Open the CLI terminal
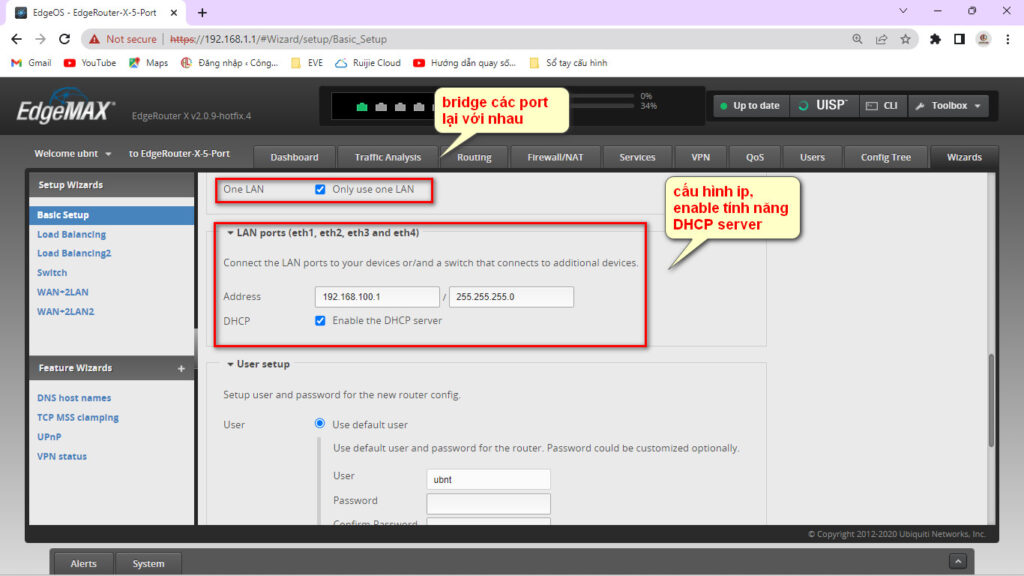The image size is (1024, 576). 880,105
